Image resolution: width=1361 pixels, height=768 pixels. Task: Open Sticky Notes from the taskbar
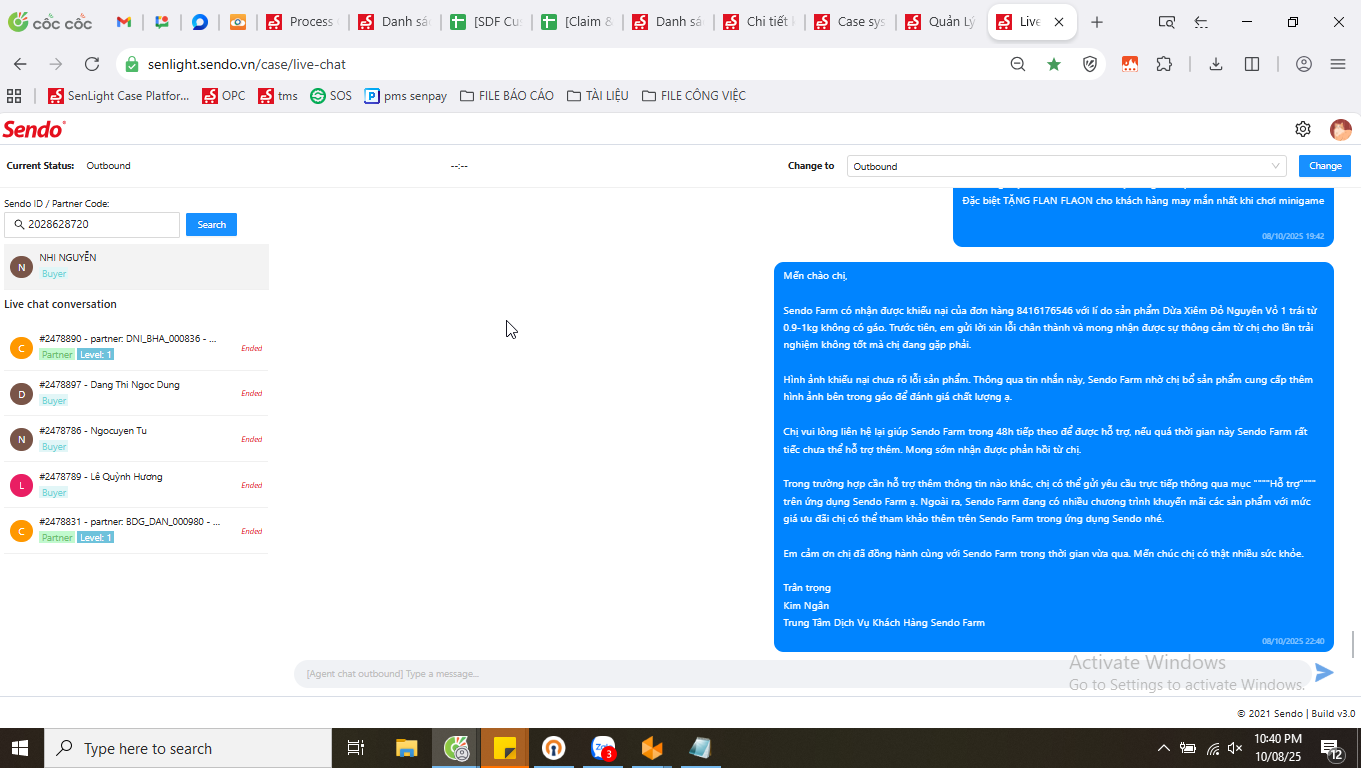pos(505,748)
